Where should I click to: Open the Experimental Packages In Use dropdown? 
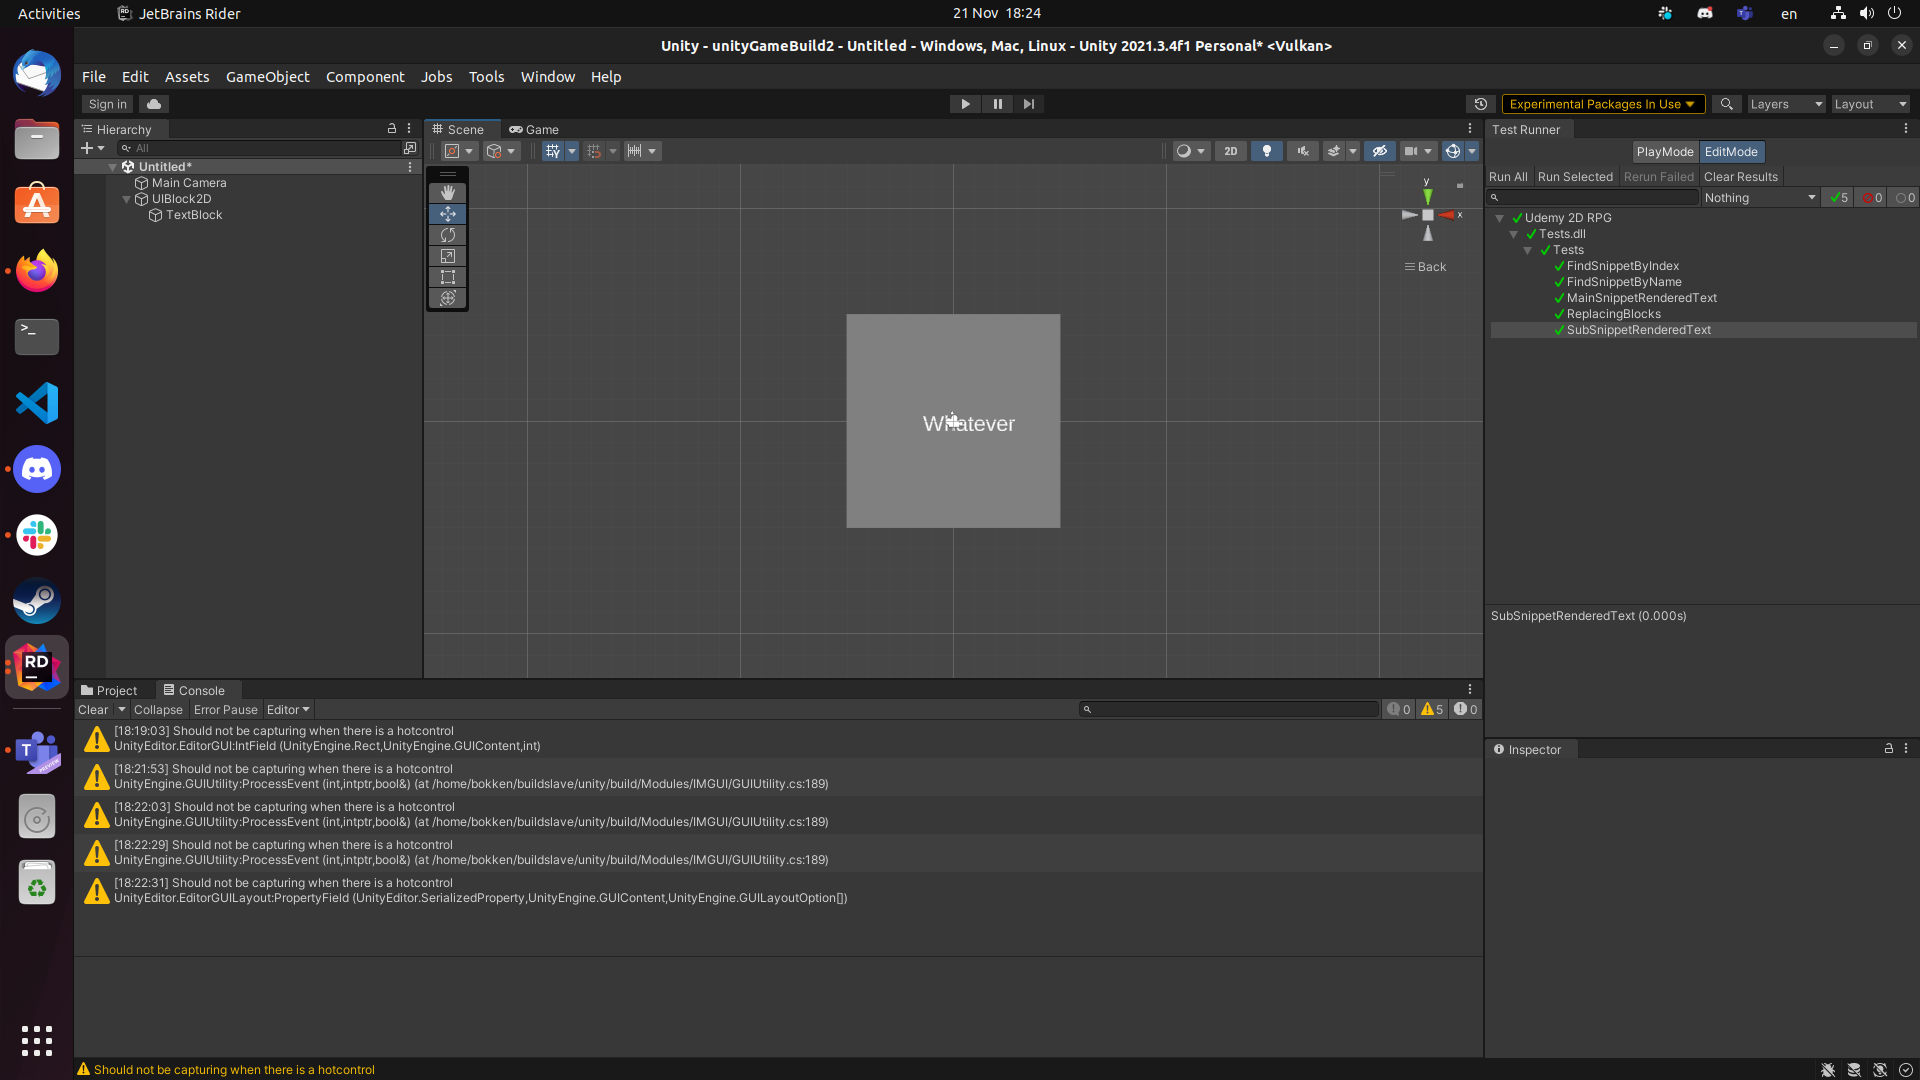(1602, 104)
